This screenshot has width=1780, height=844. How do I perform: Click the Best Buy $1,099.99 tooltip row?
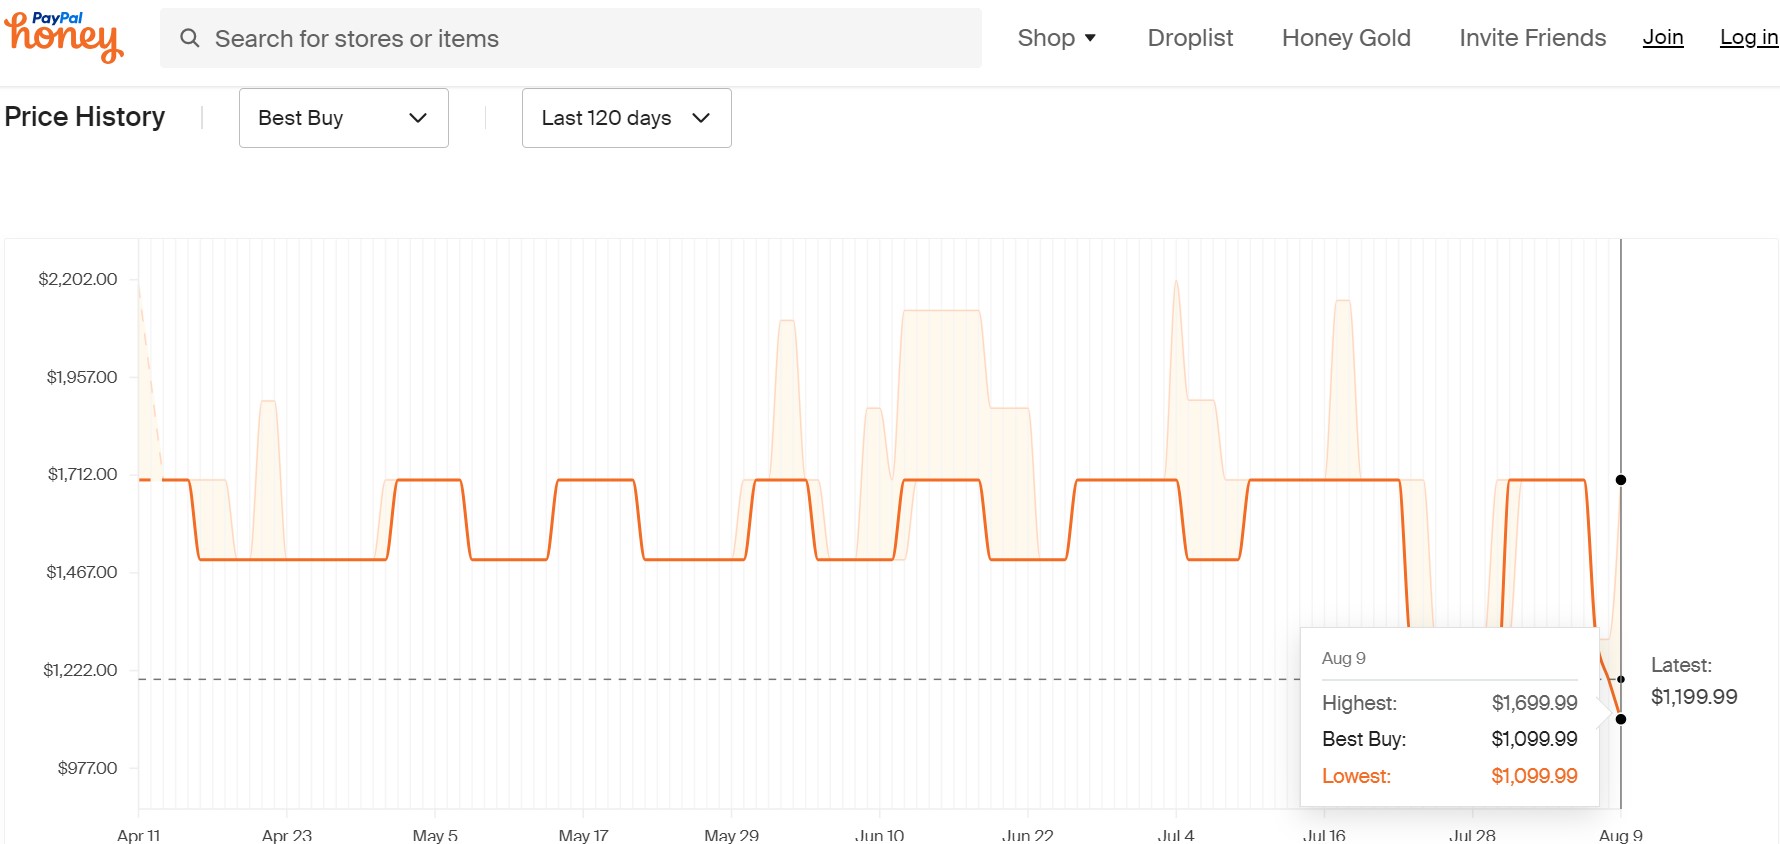coord(1450,739)
